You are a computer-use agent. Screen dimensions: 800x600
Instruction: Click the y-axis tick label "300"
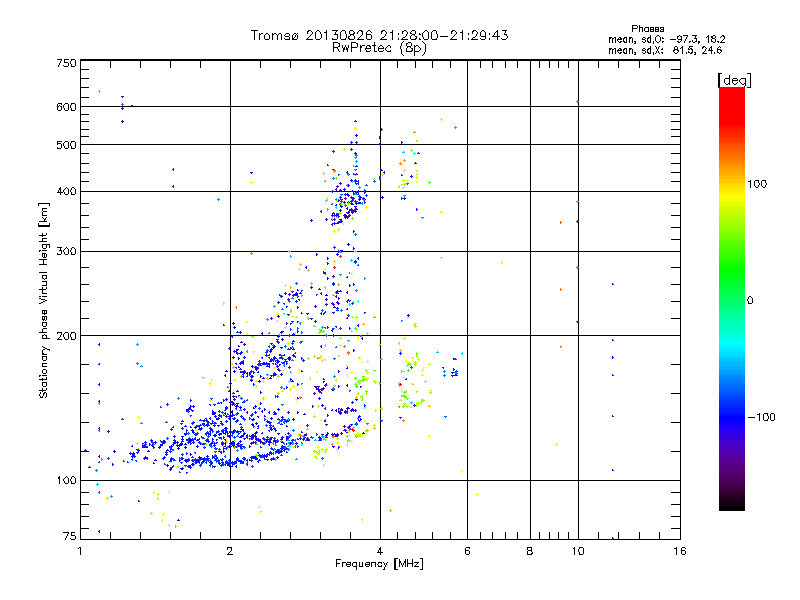click(67, 252)
